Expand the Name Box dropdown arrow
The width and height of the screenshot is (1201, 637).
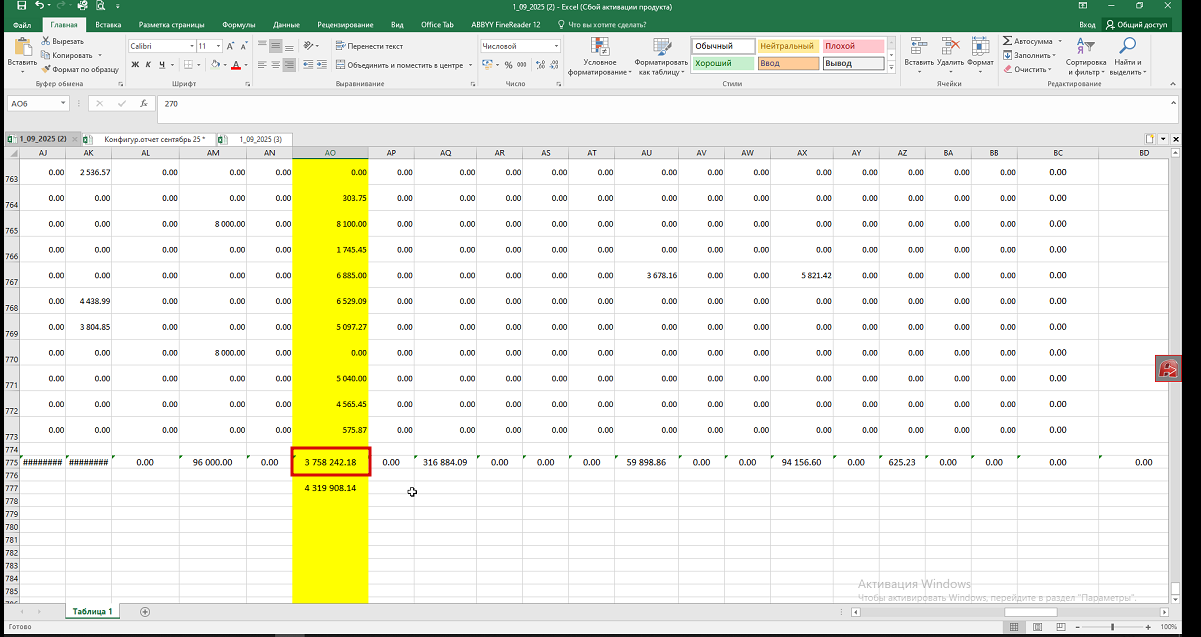(64, 103)
